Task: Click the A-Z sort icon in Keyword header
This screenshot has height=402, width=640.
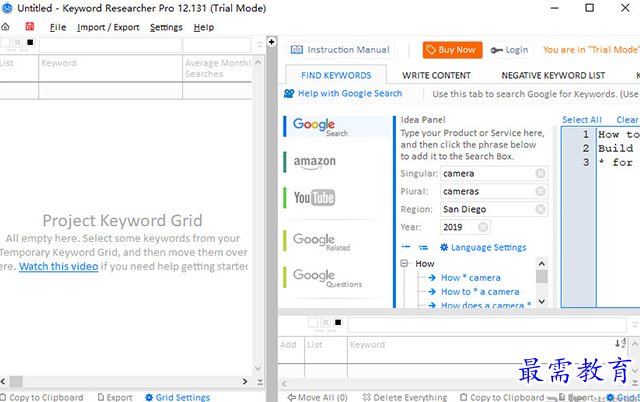Action: click(x=620, y=344)
